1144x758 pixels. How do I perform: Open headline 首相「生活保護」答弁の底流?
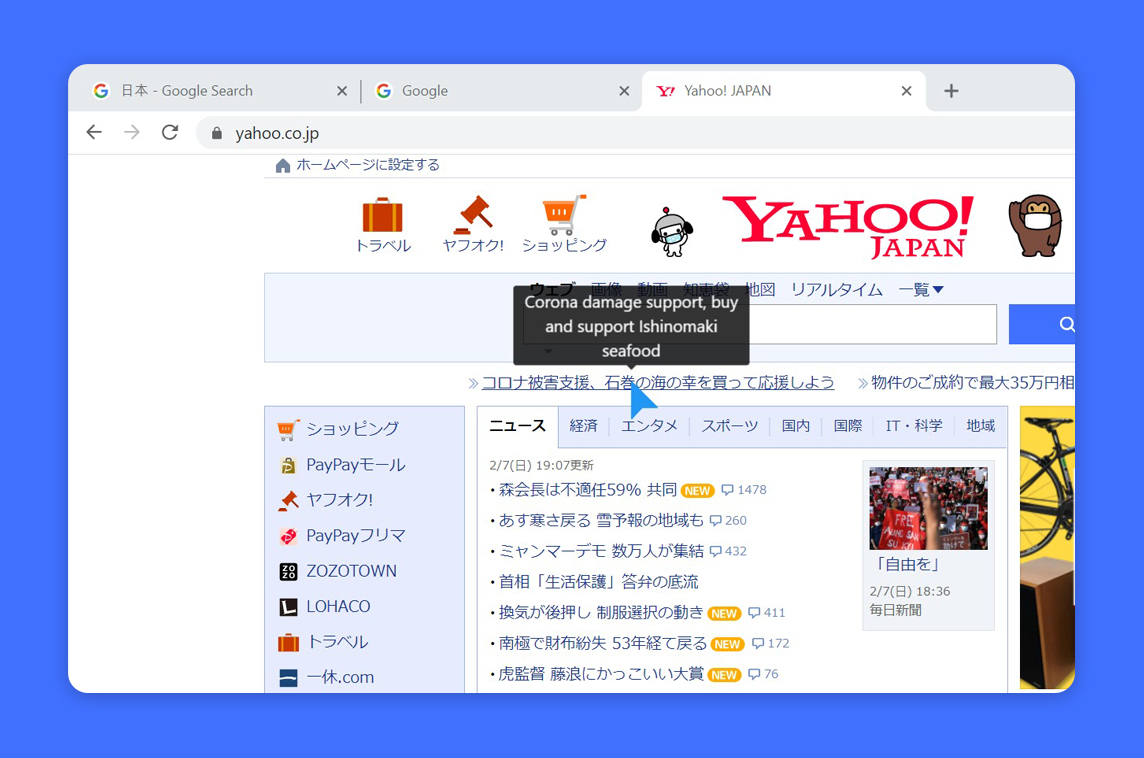tap(598, 581)
